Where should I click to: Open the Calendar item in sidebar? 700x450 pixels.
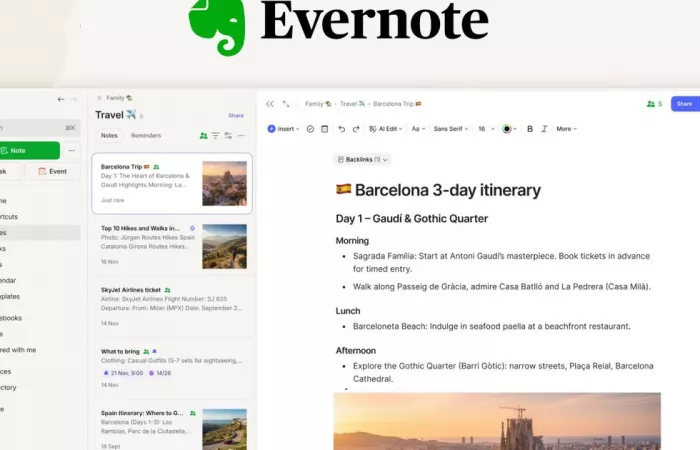8,280
